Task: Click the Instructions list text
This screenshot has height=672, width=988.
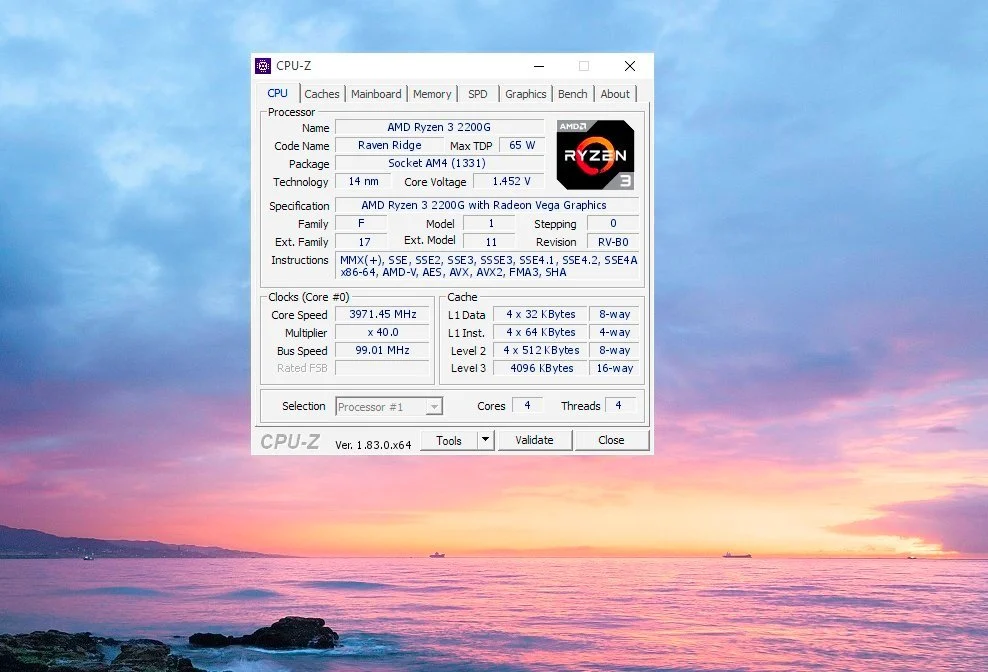Action: (488, 266)
